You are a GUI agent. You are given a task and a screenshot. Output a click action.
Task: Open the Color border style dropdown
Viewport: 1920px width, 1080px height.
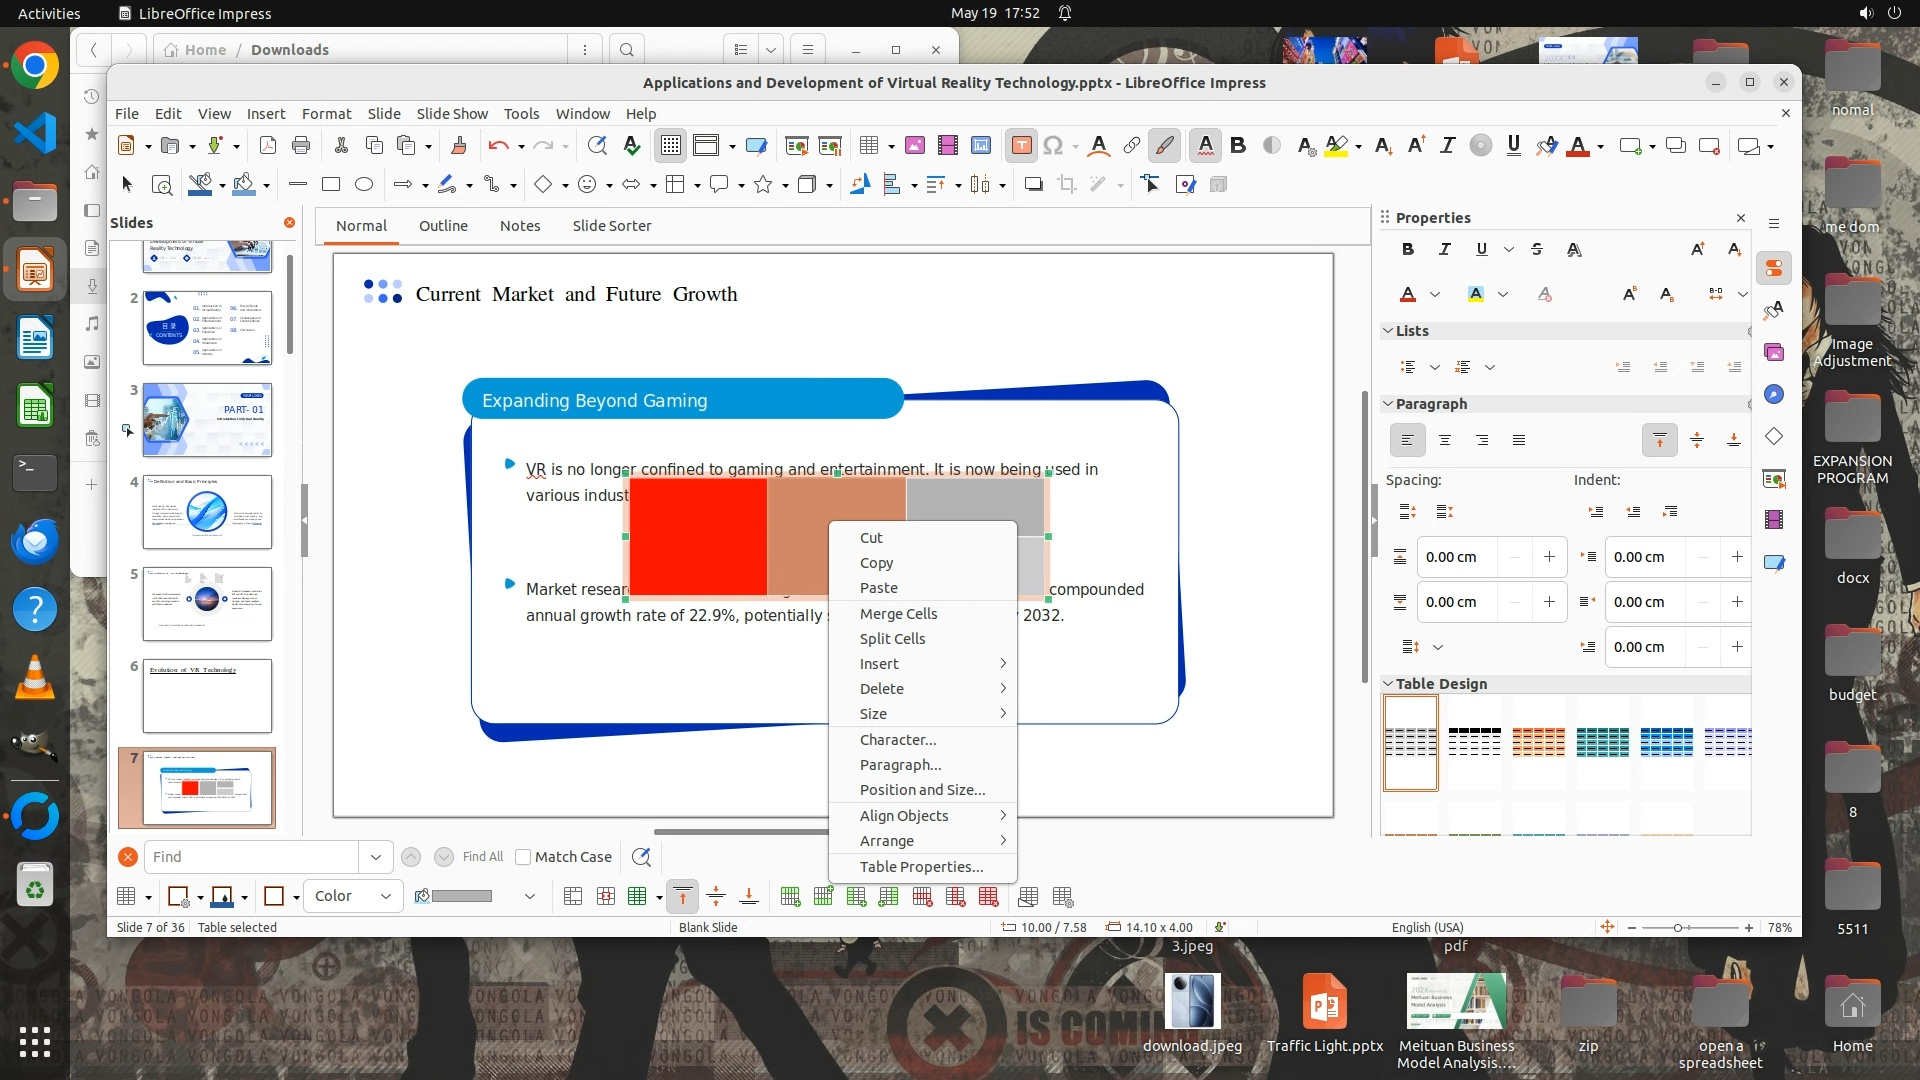(x=353, y=897)
